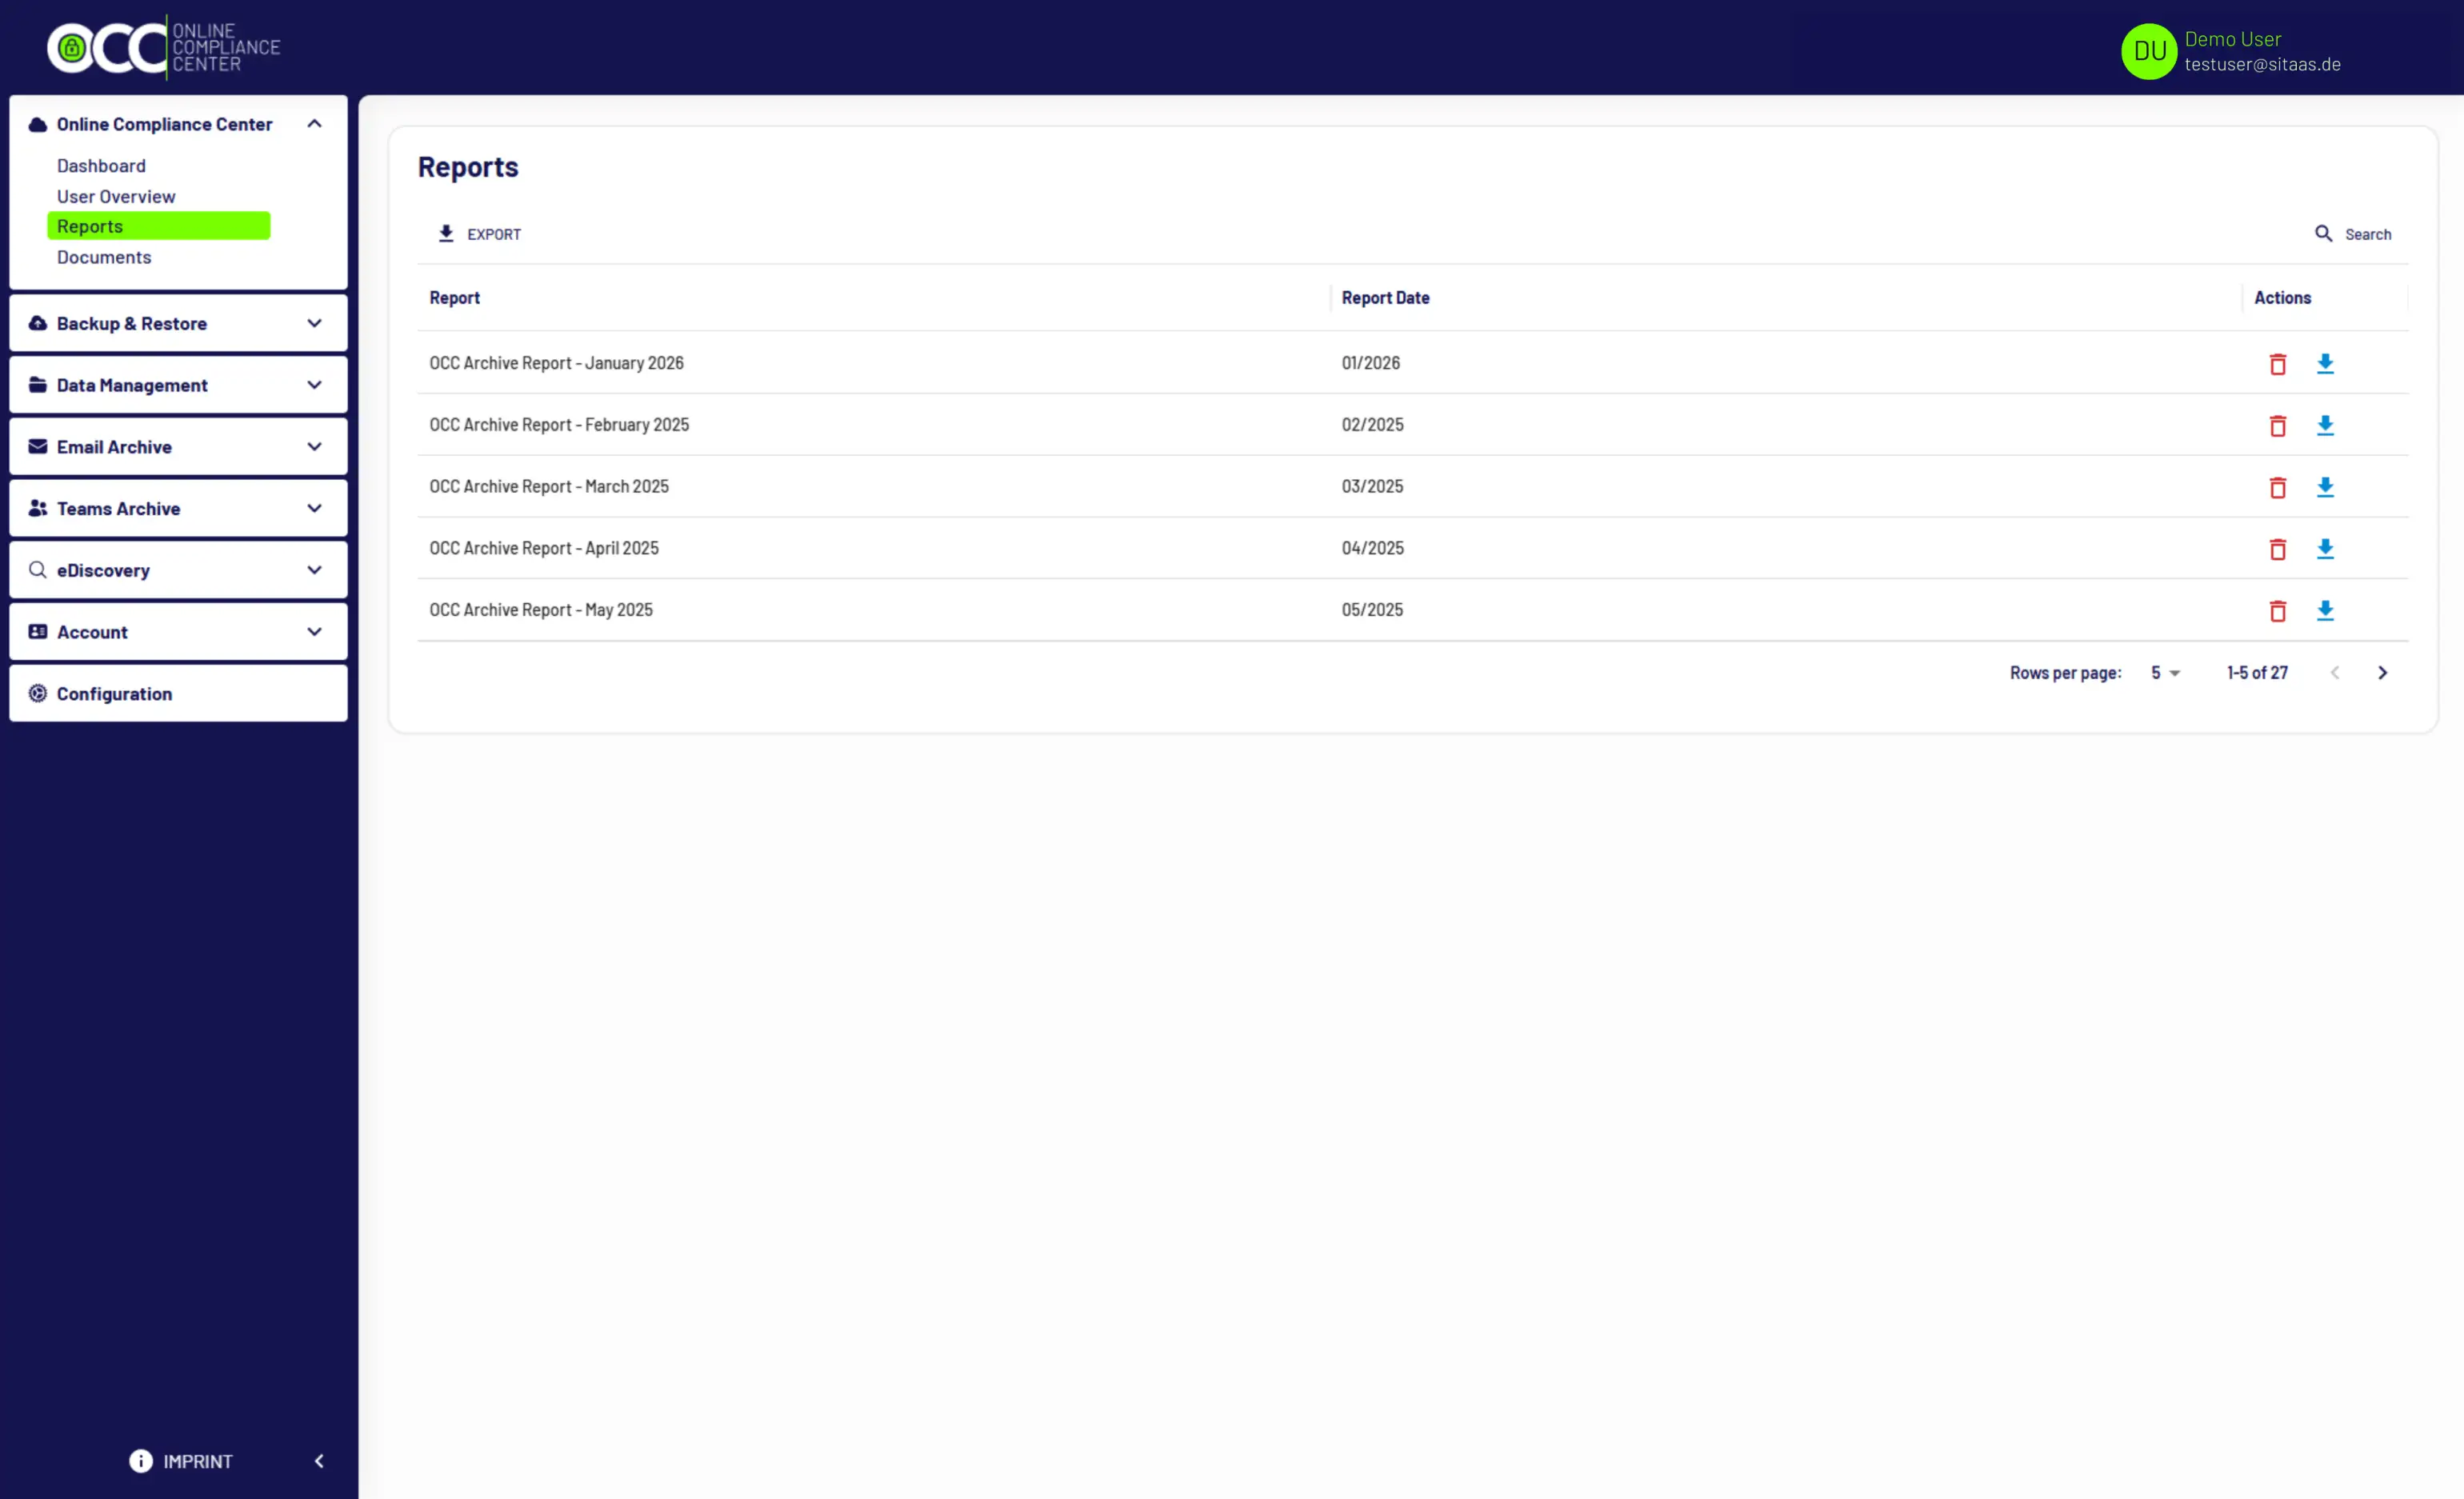Delete the January 2026 archive report
The width and height of the screenshot is (2464, 1499).
[x=2277, y=364]
